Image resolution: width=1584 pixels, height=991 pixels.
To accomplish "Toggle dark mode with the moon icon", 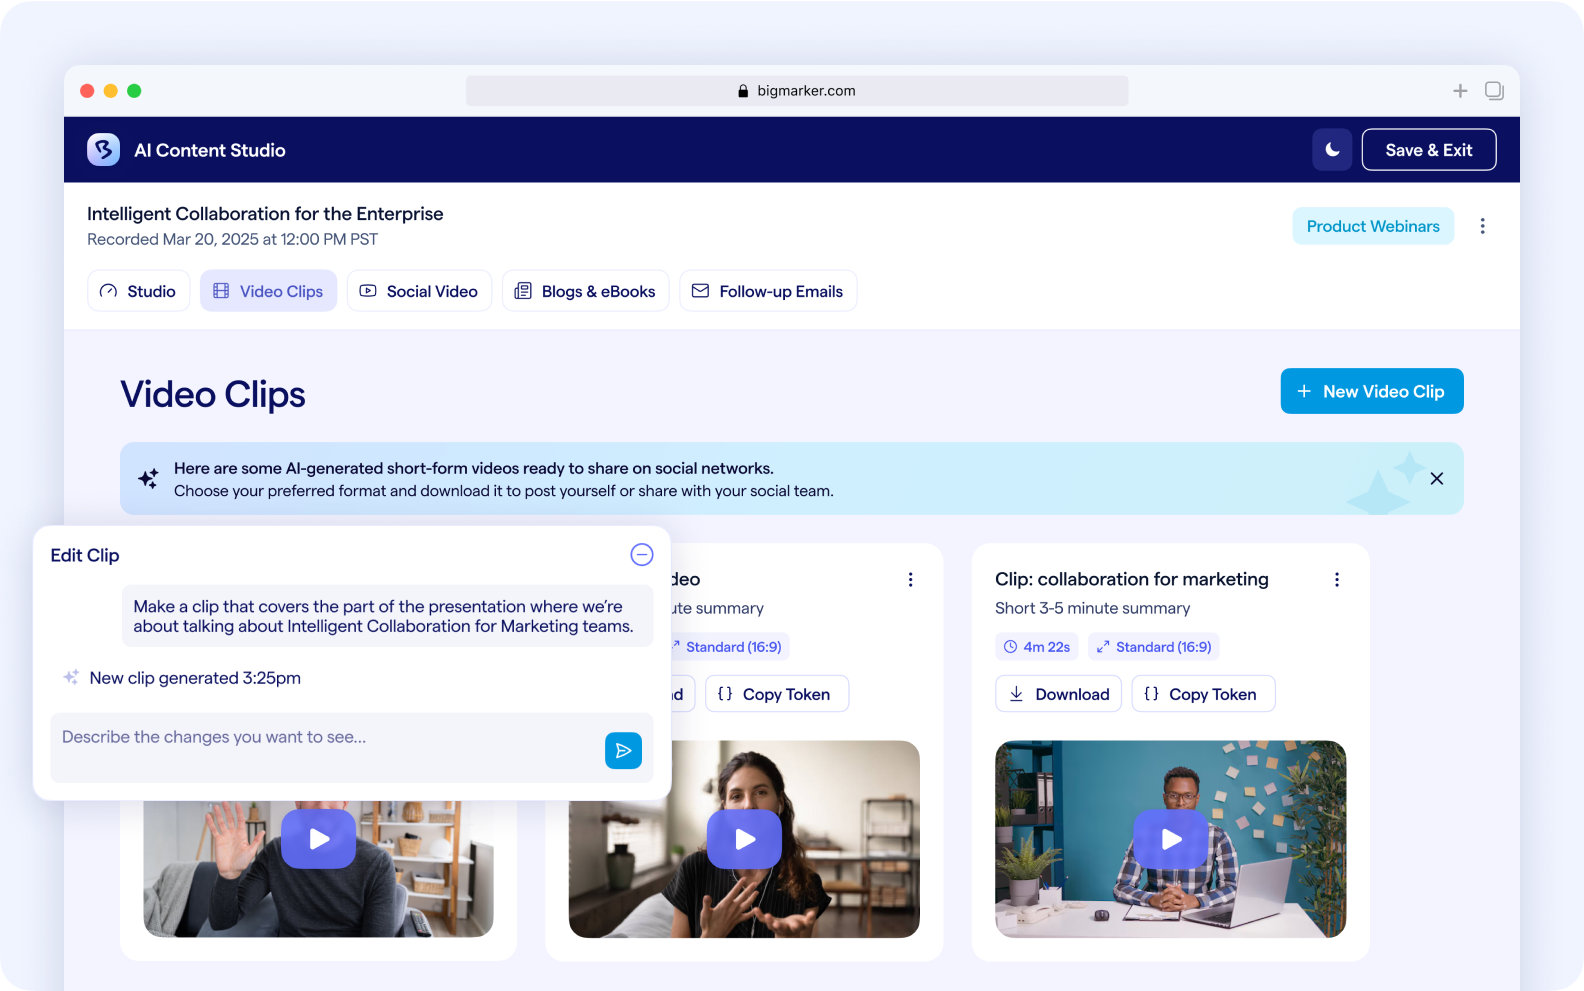I will click(x=1332, y=150).
